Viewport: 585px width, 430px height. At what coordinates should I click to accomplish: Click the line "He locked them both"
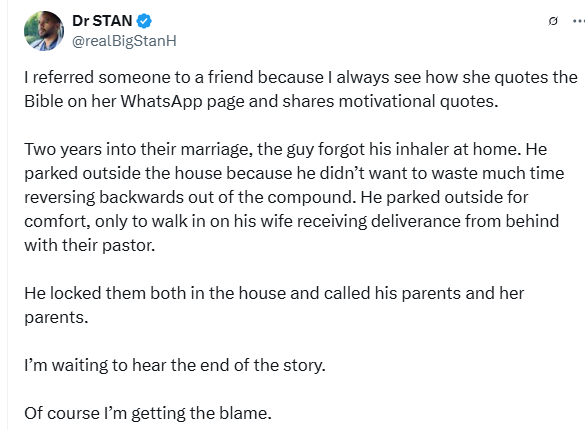click(x=274, y=305)
